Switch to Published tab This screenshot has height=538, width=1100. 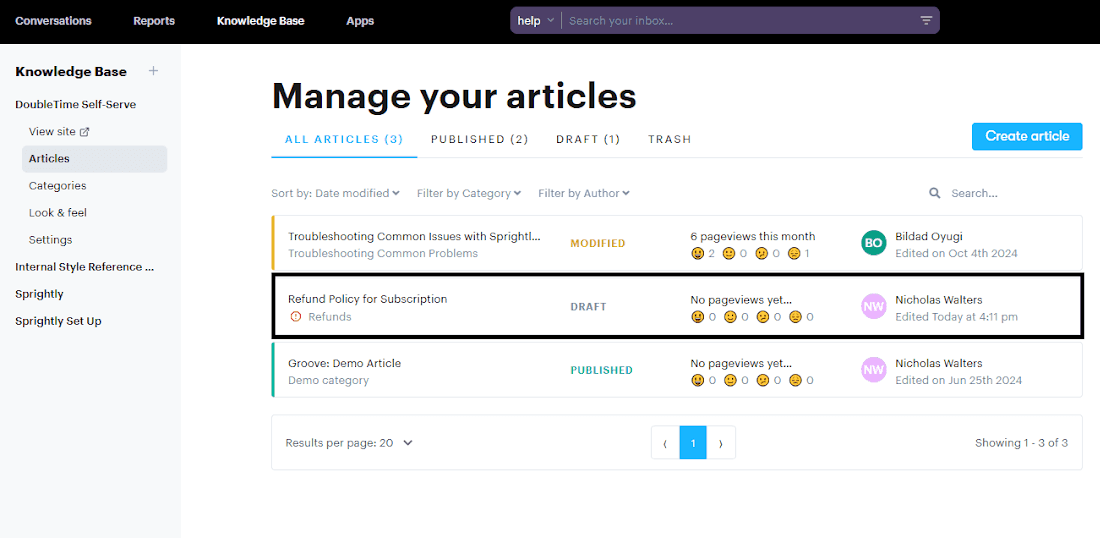coord(480,139)
